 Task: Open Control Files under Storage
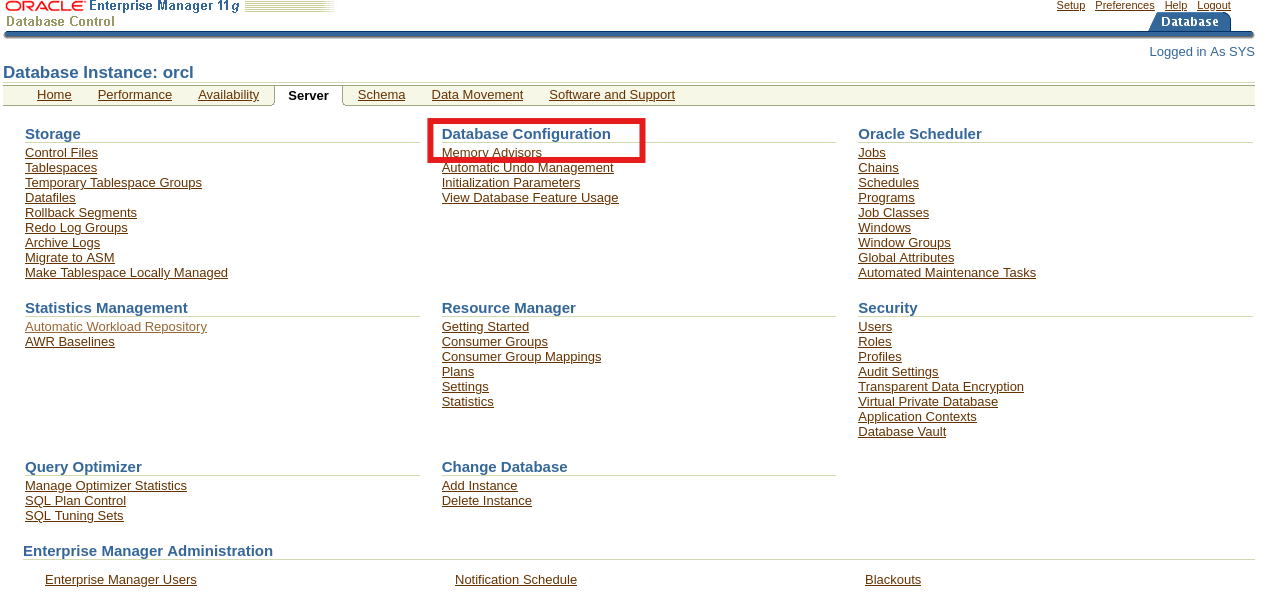click(61, 153)
